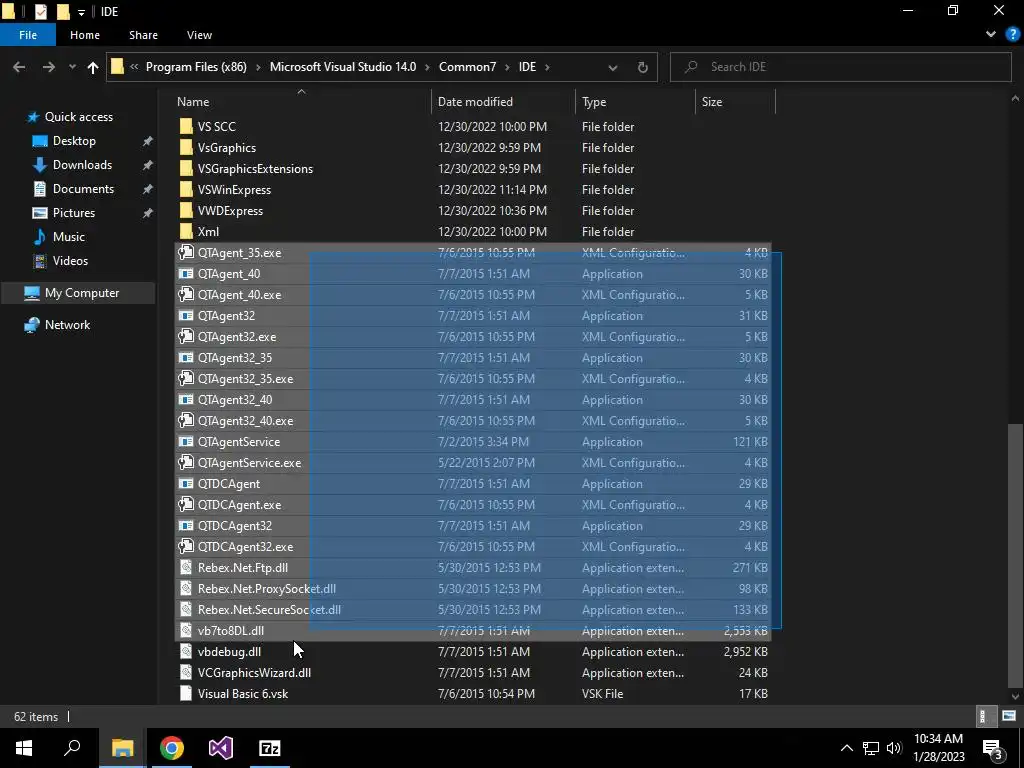Viewport: 1024px width, 768px height.
Task: Open Downloads in navigation pane
Action: [x=82, y=165]
